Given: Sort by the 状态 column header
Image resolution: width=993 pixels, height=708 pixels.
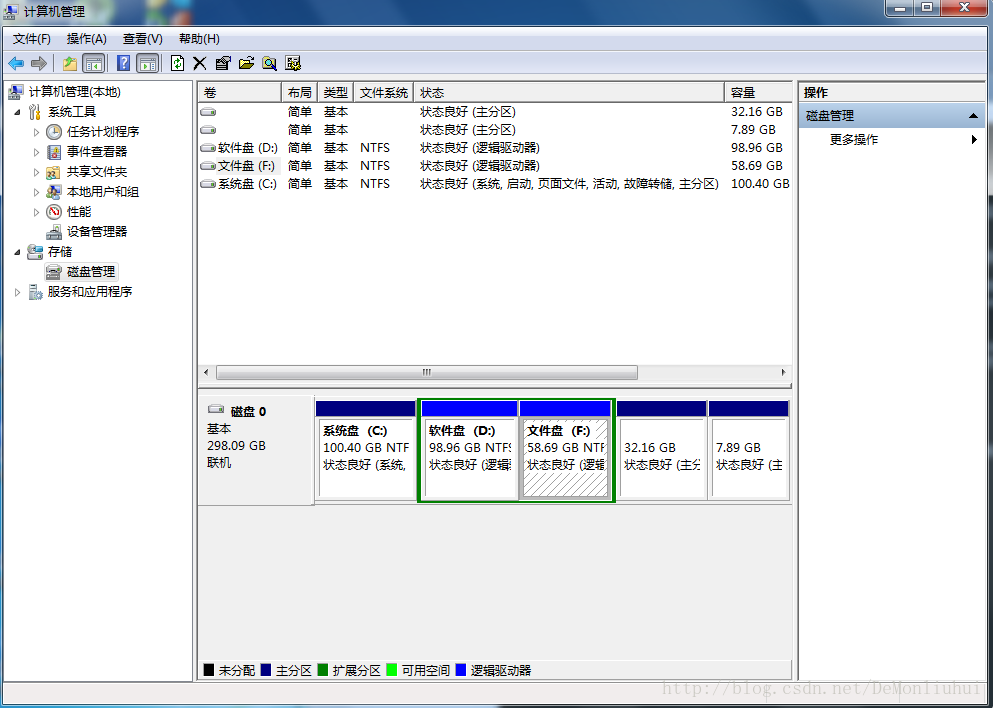Looking at the screenshot, I should point(569,92).
